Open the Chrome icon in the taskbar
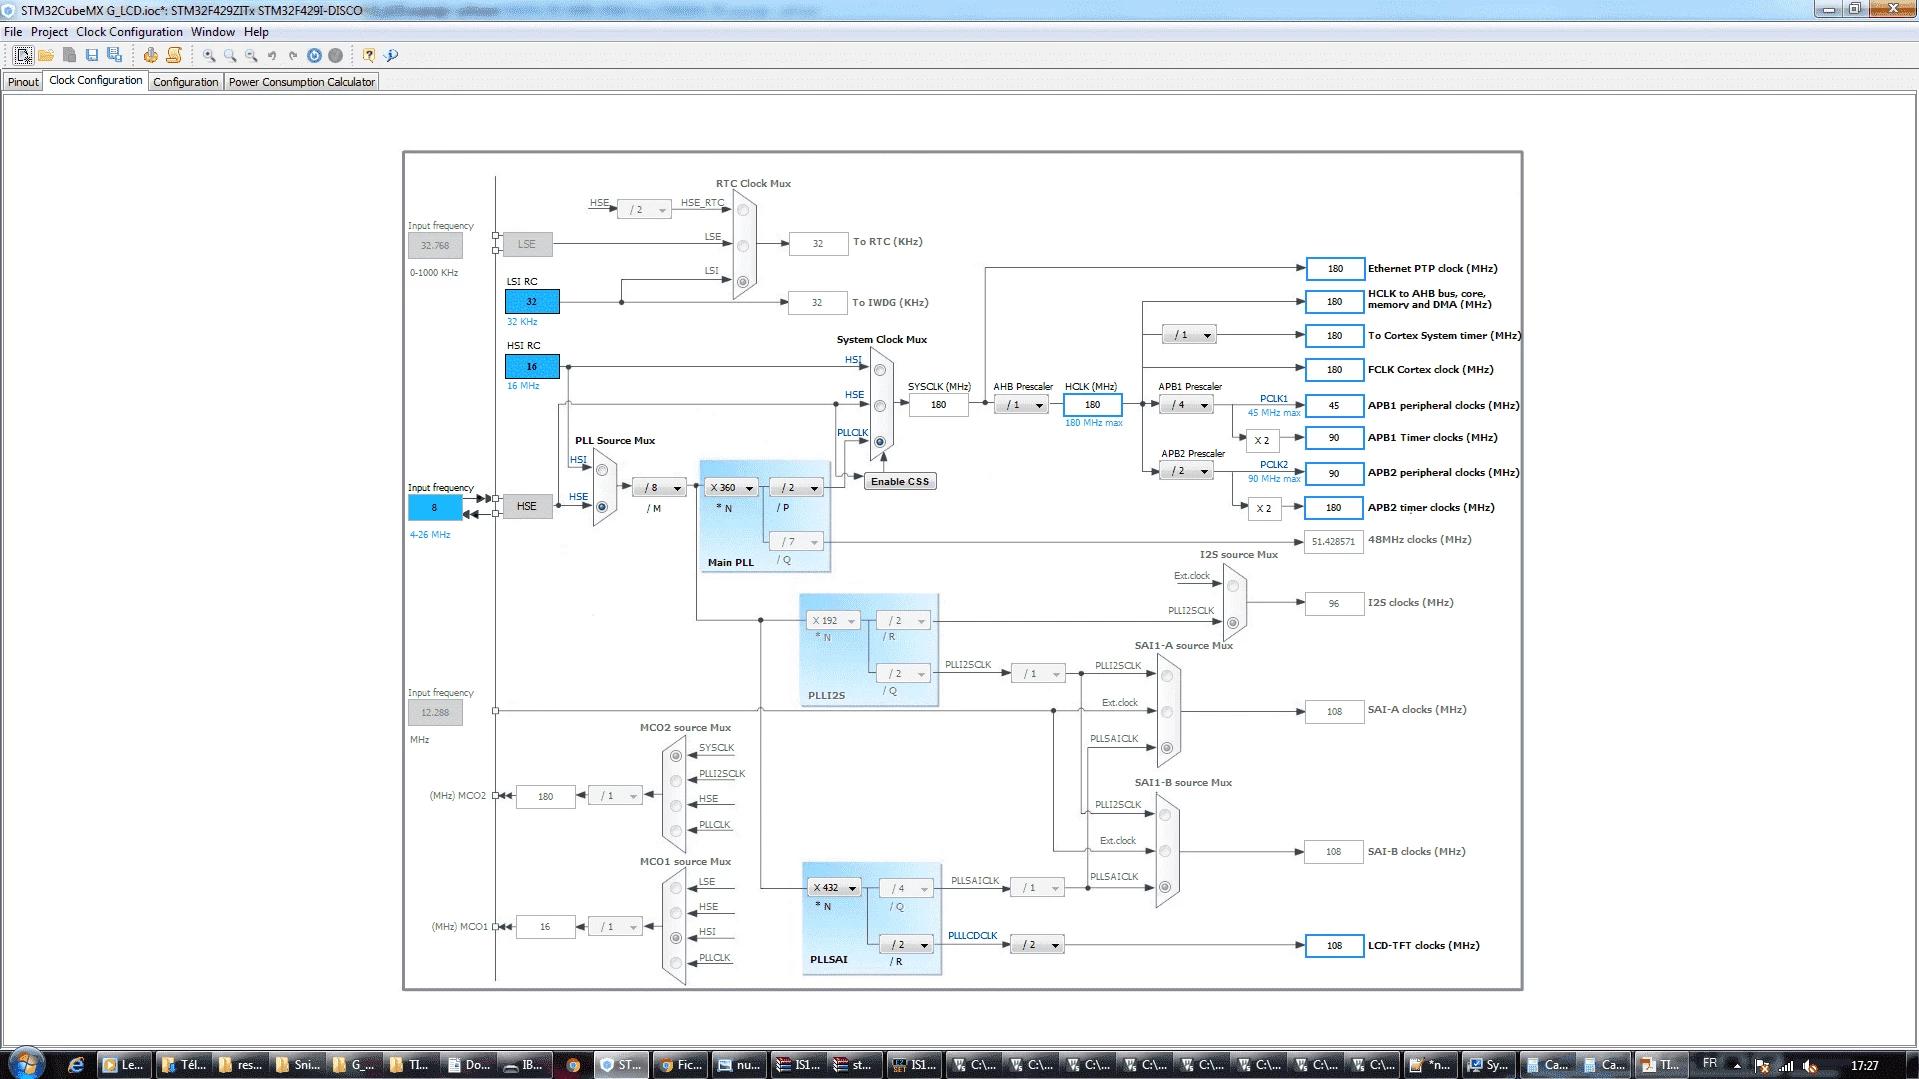1919x1079 pixels. pyautogui.click(x=573, y=1065)
